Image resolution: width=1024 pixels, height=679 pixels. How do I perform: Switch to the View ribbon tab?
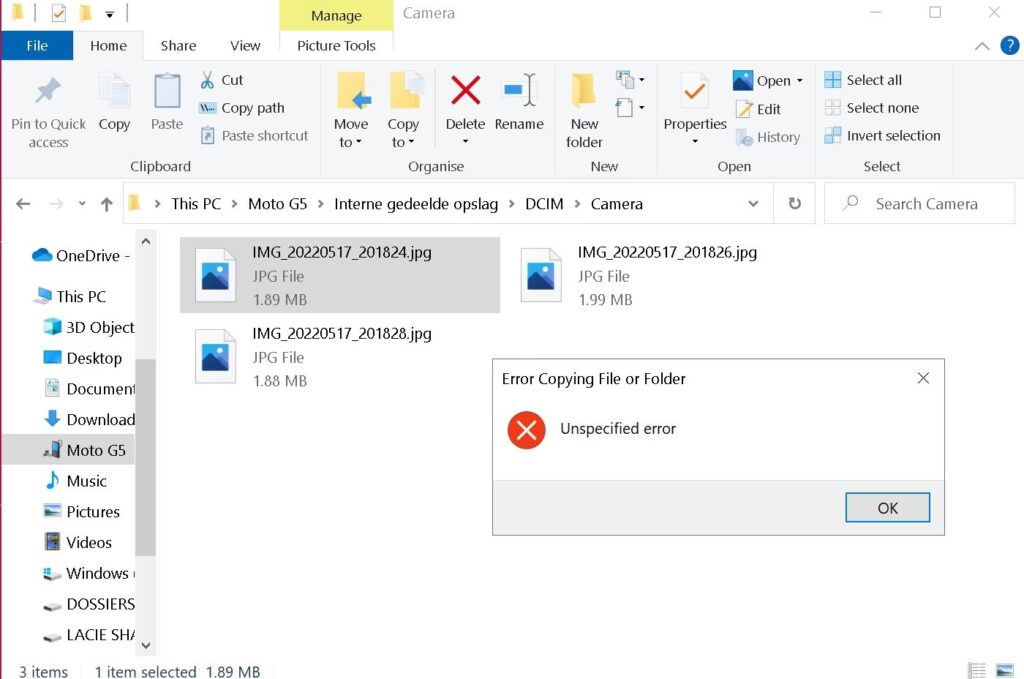245,45
